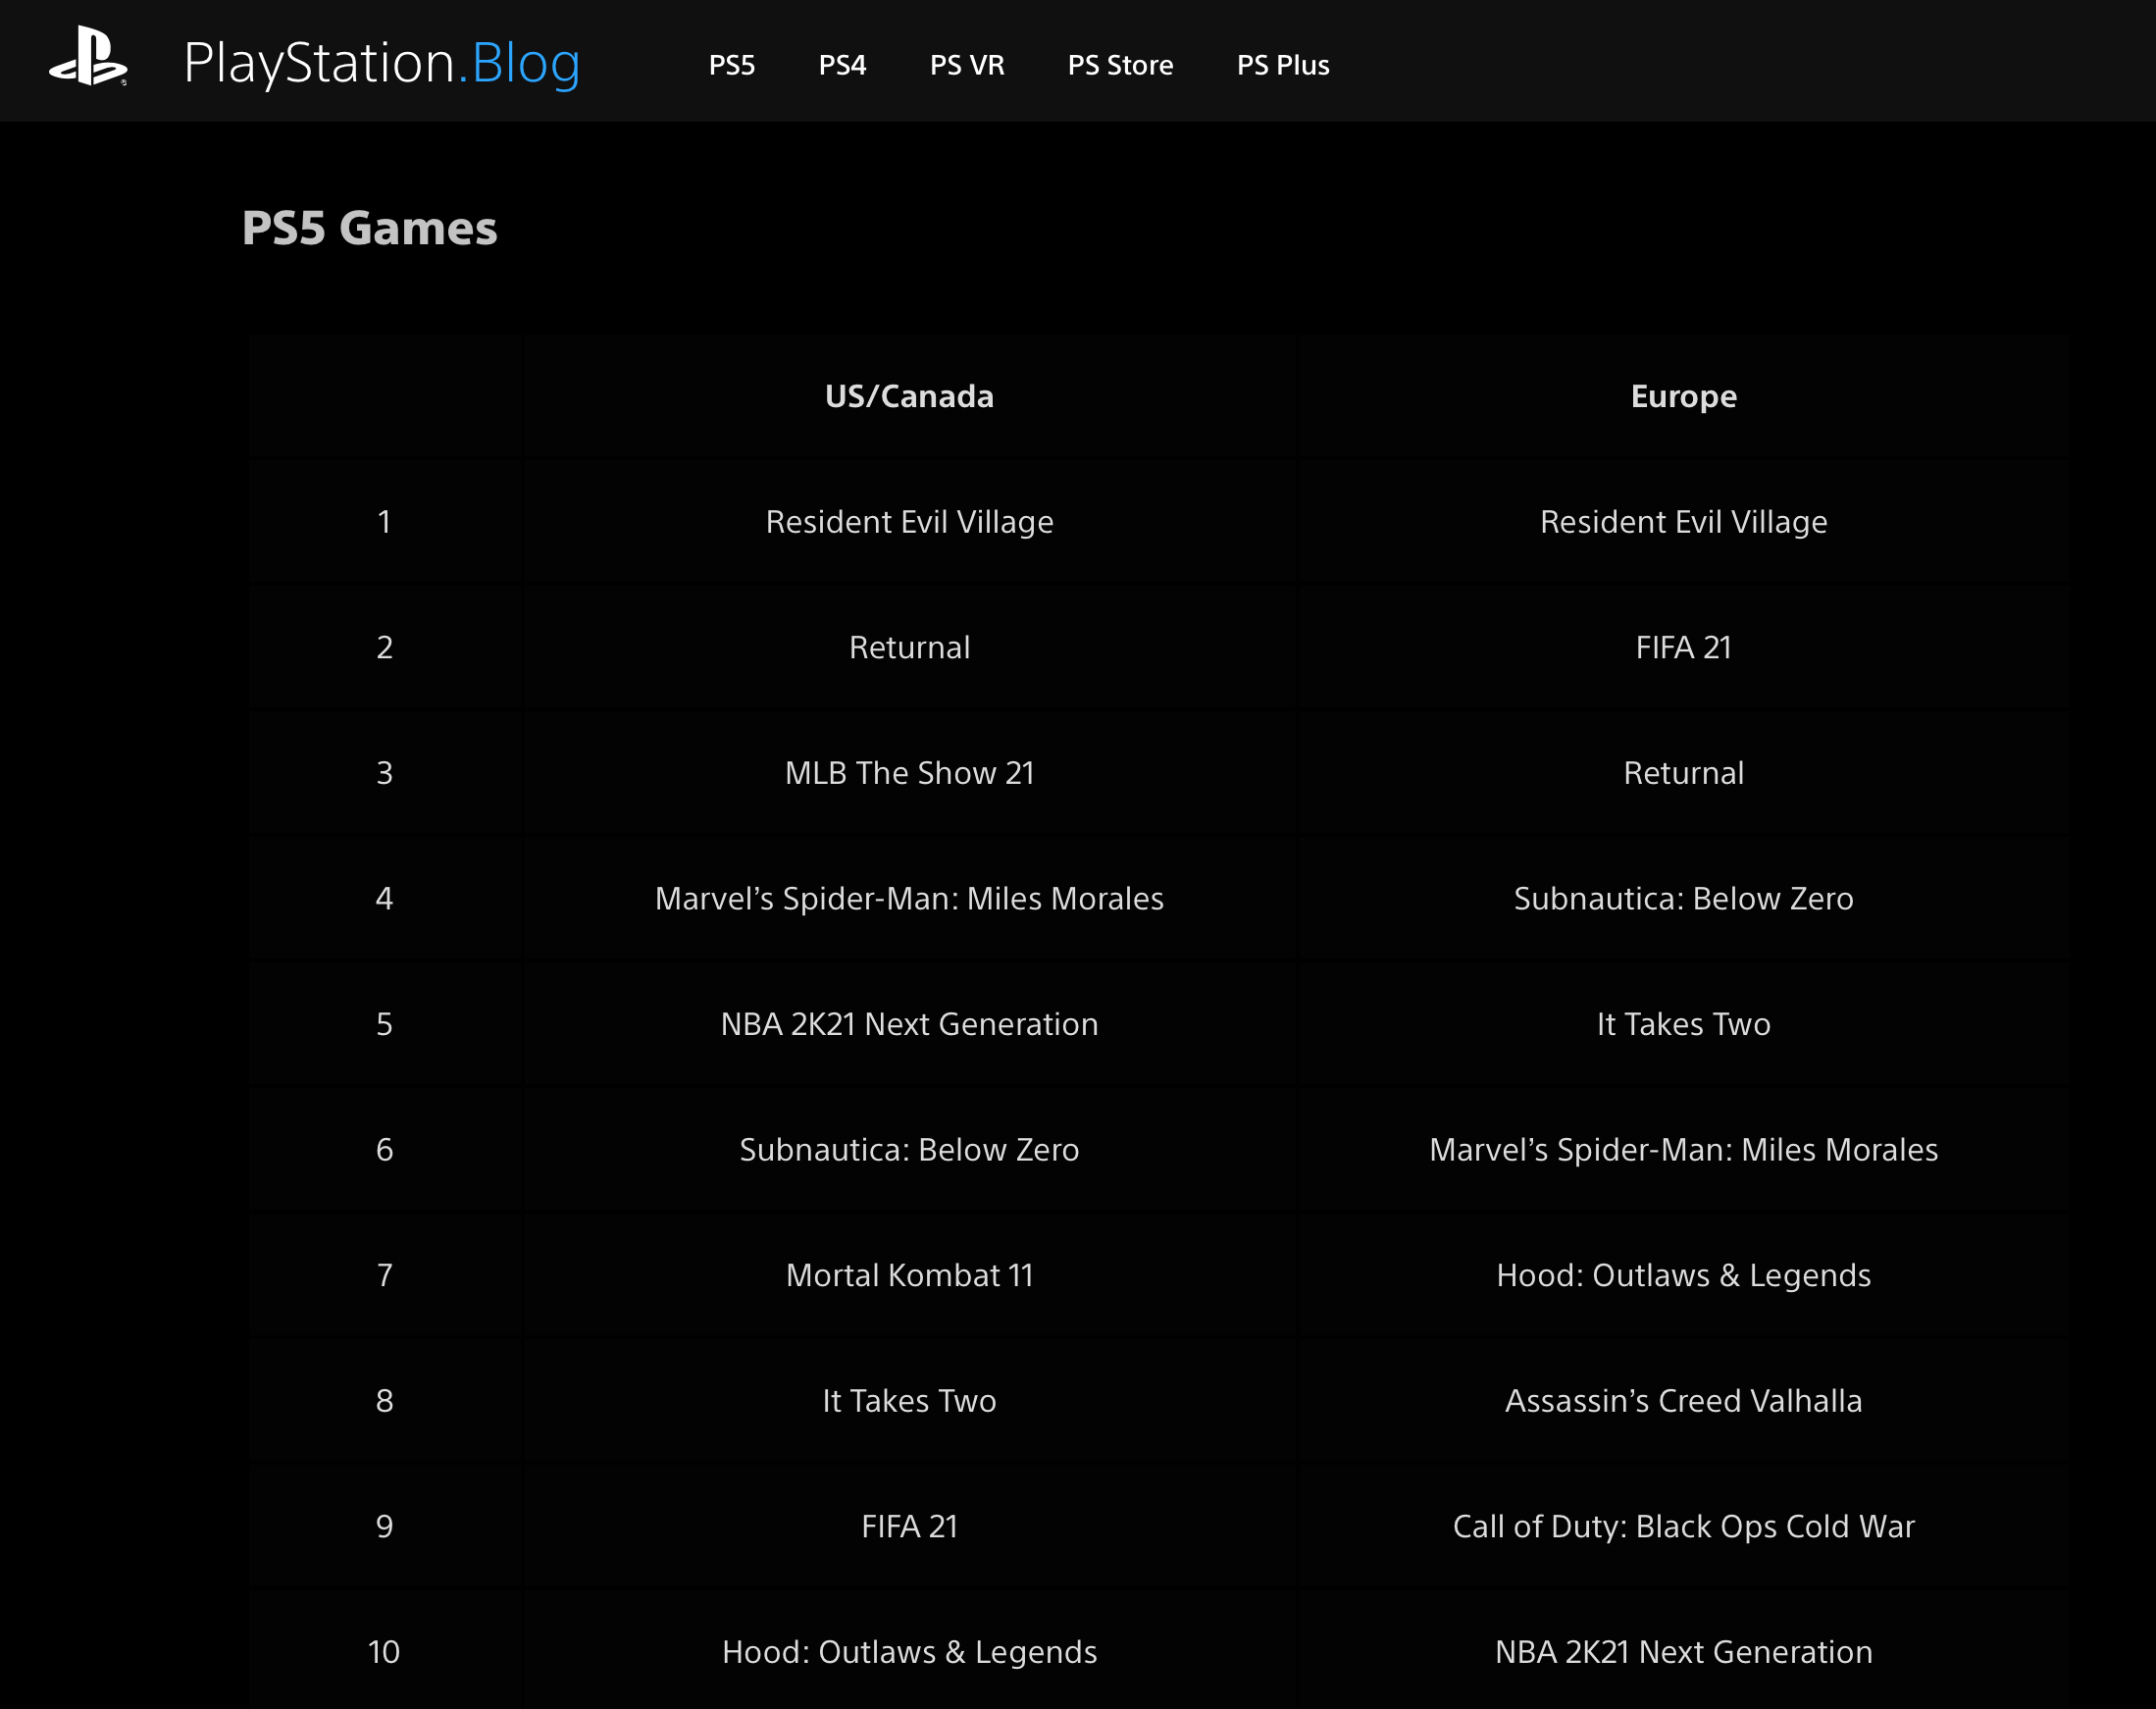Click Hood: Outlaws & Legends in Europe column
This screenshot has width=2156, height=1709.
[1683, 1275]
